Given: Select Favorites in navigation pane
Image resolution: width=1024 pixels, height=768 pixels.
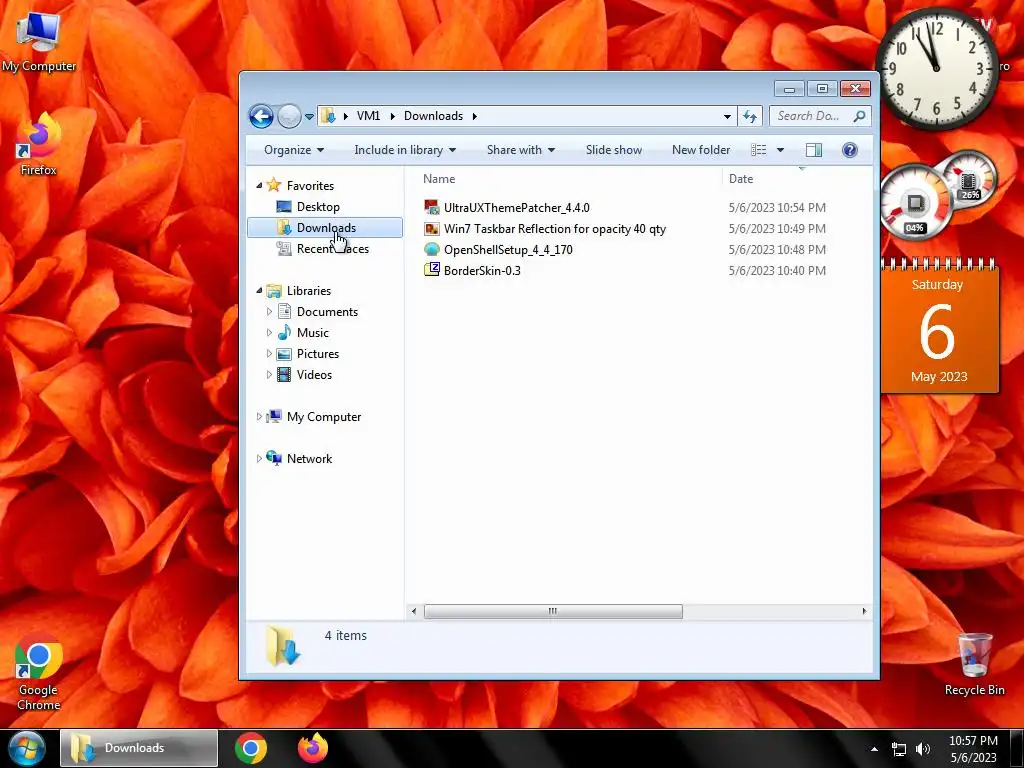Looking at the screenshot, I should [310, 185].
